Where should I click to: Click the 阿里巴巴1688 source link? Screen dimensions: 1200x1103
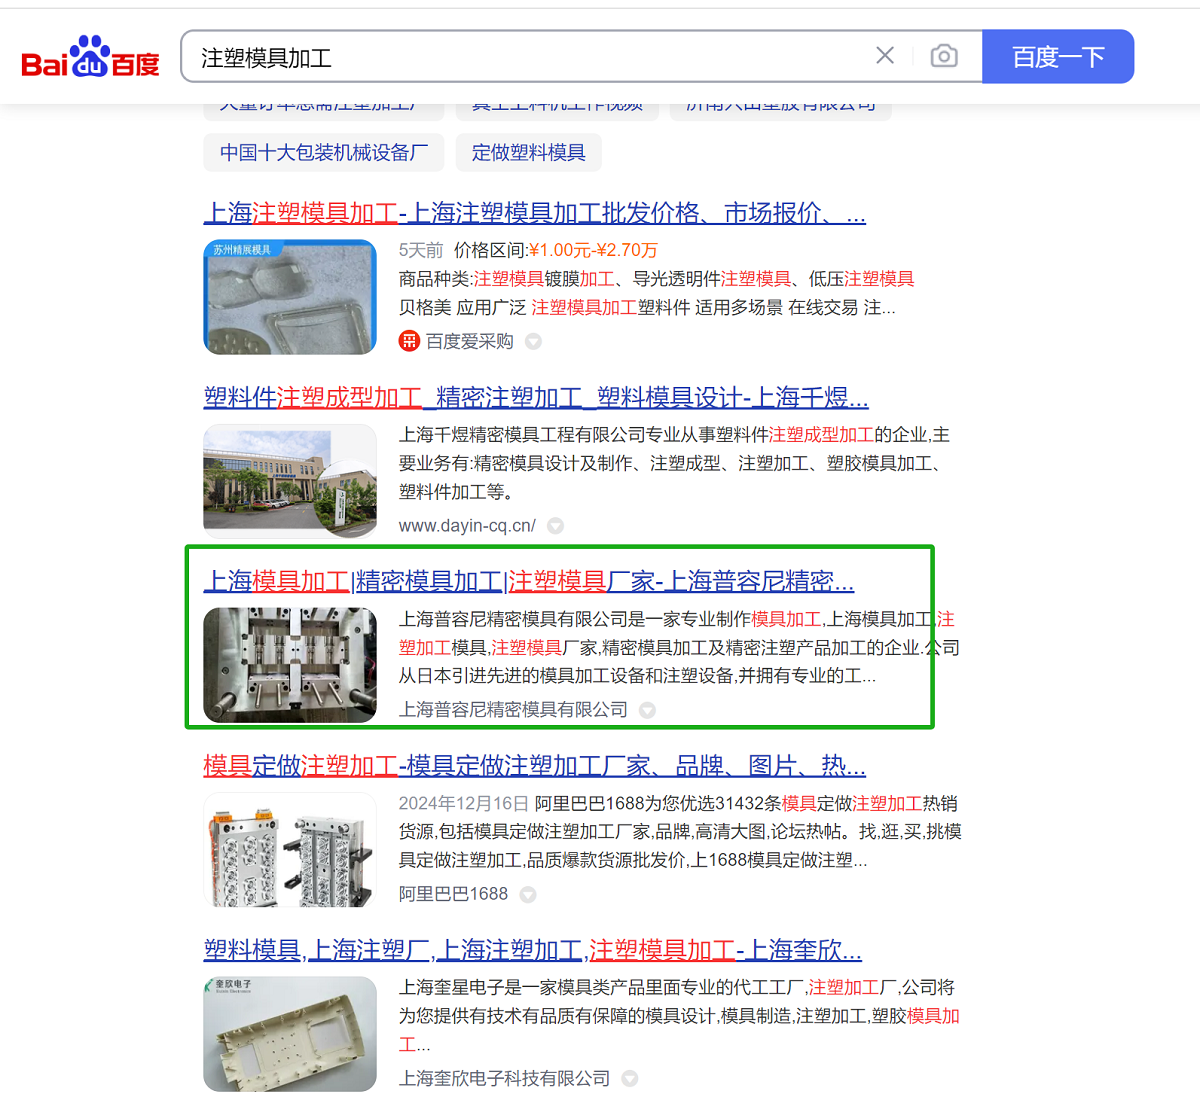point(453,894)
